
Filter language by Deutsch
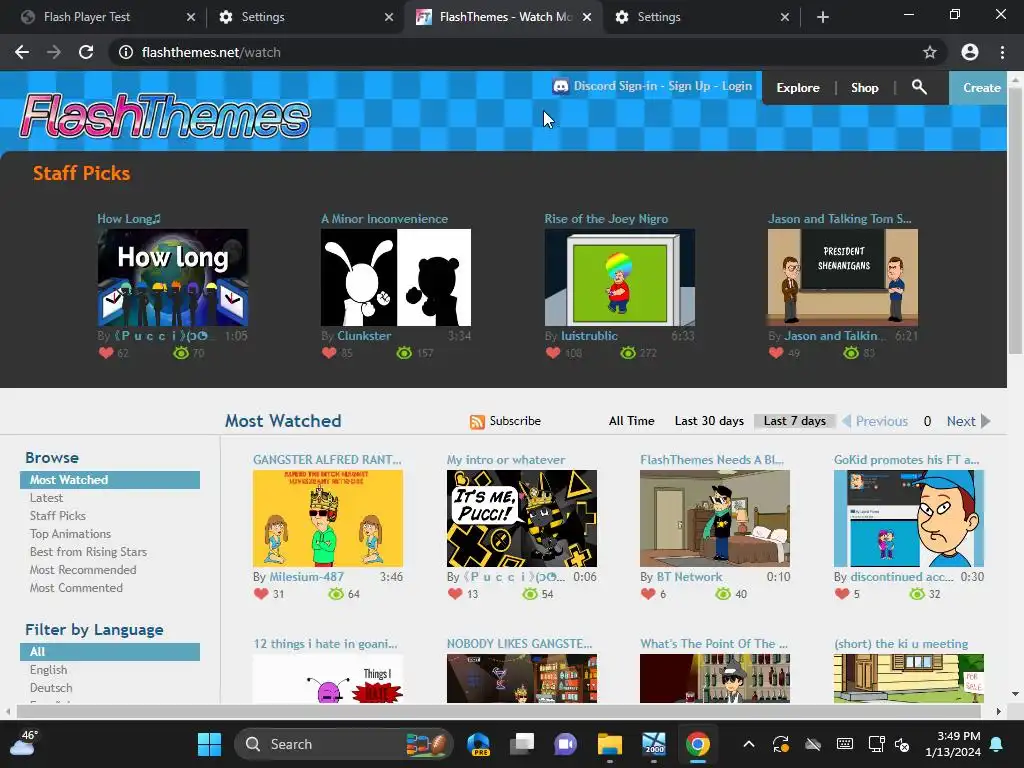51,688
